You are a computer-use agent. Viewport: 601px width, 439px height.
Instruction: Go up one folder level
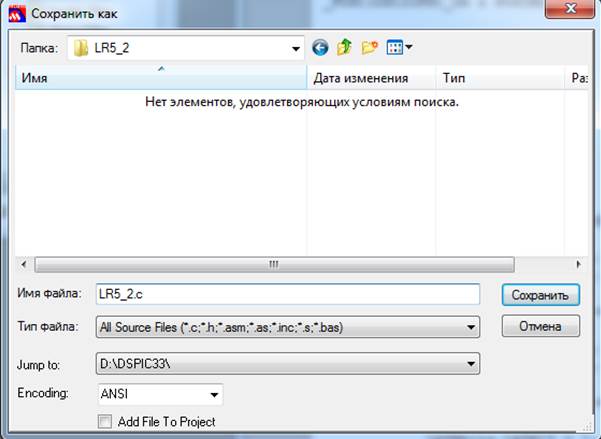click(x=344, y=48)
